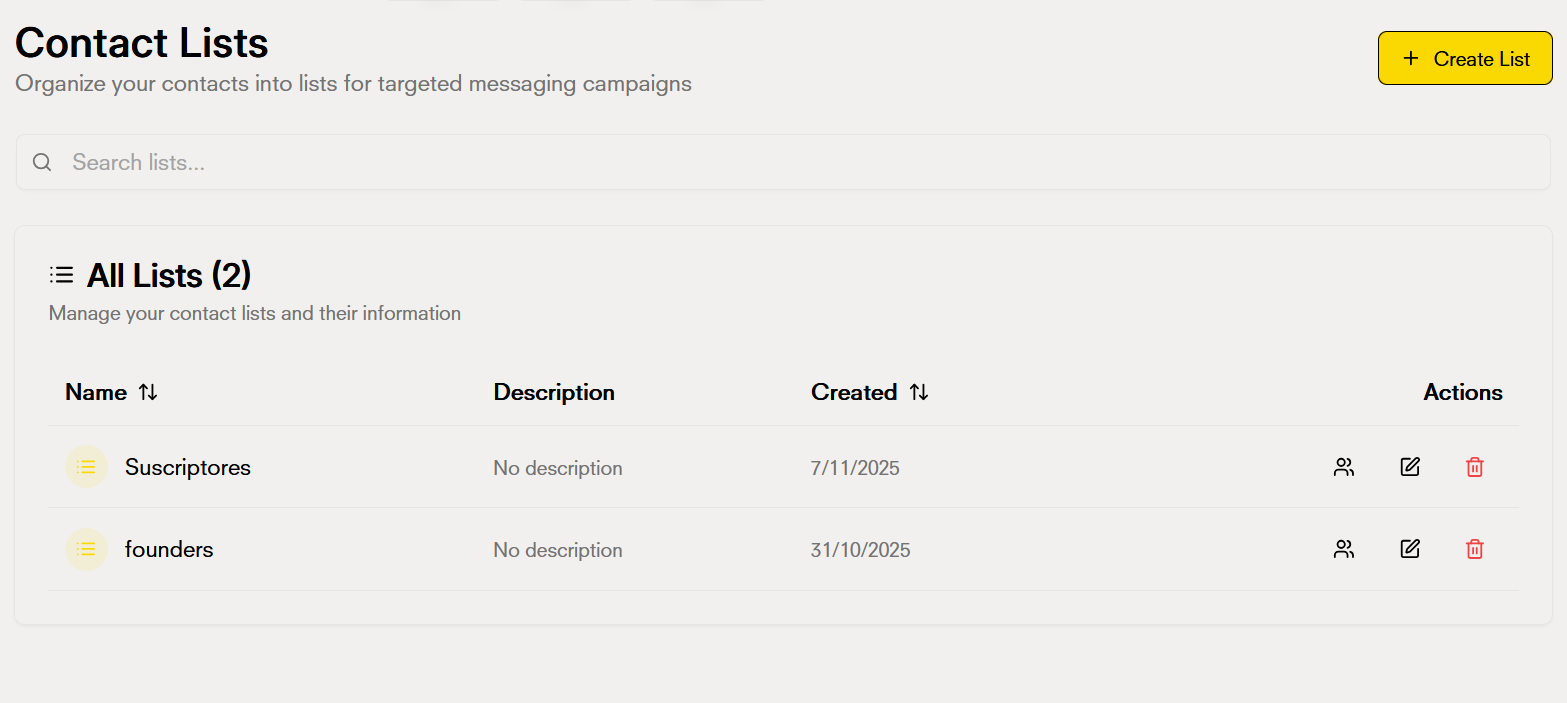The width and height of the screenshot is (1567, 703).
Task: Click the trash icon for founders
Action: tap(1473, 549)
